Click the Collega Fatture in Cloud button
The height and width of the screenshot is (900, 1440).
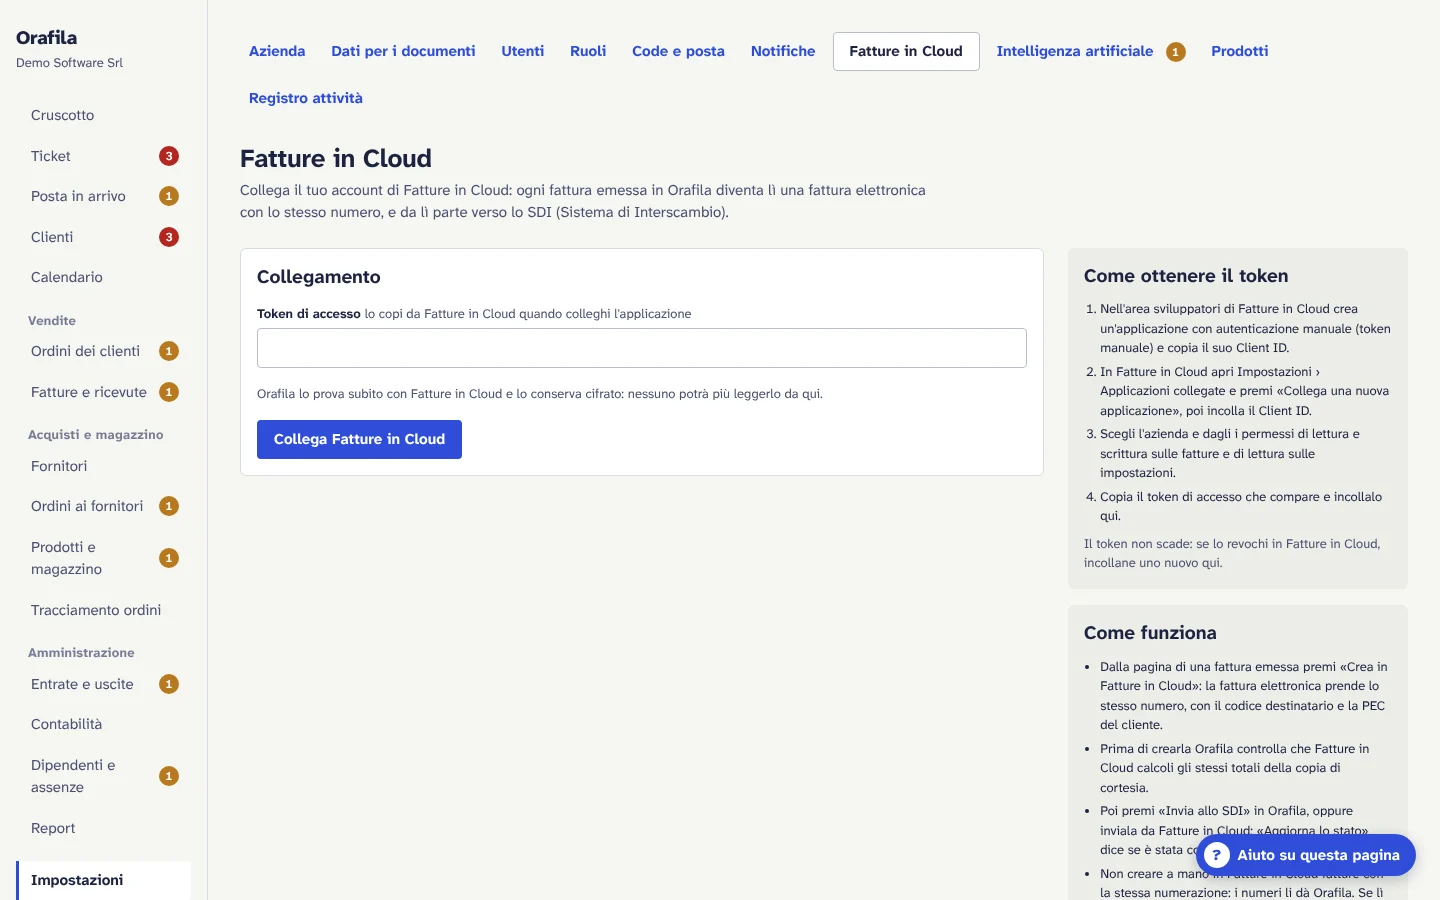pyautogui.click(x=359, y=439)
